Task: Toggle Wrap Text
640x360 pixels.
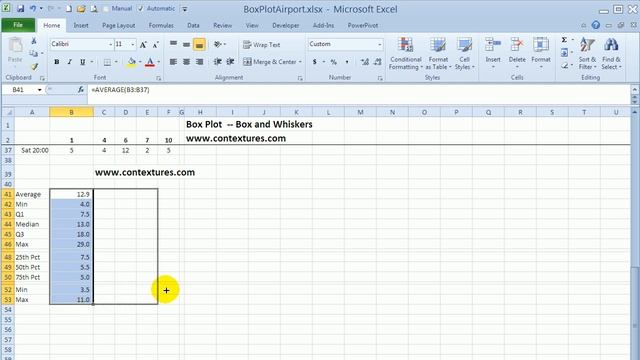Action: coord(262,44)
